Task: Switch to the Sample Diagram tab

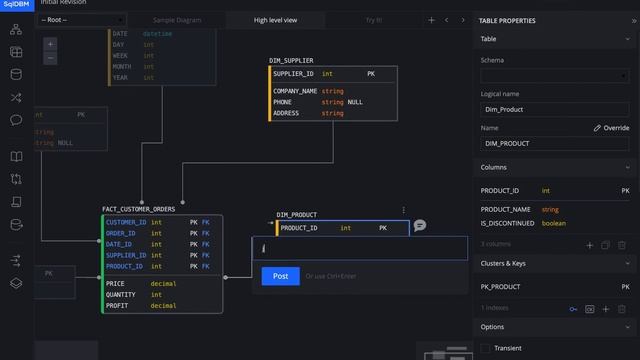Action: tap(177, 20)
